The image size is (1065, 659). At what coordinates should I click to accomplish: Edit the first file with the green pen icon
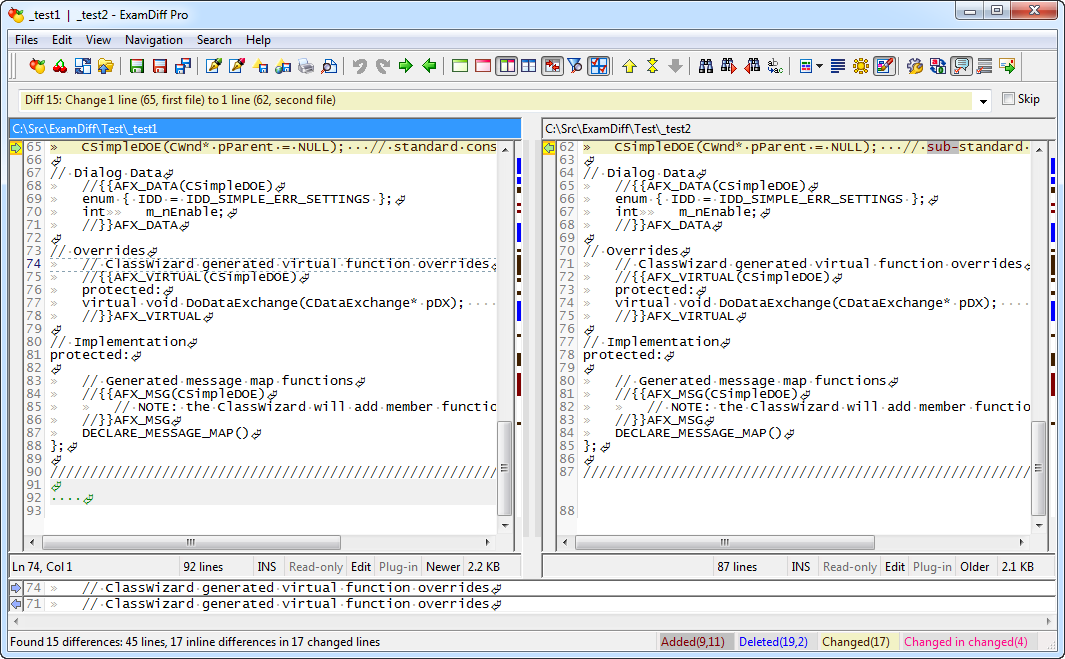click(214, 66)
